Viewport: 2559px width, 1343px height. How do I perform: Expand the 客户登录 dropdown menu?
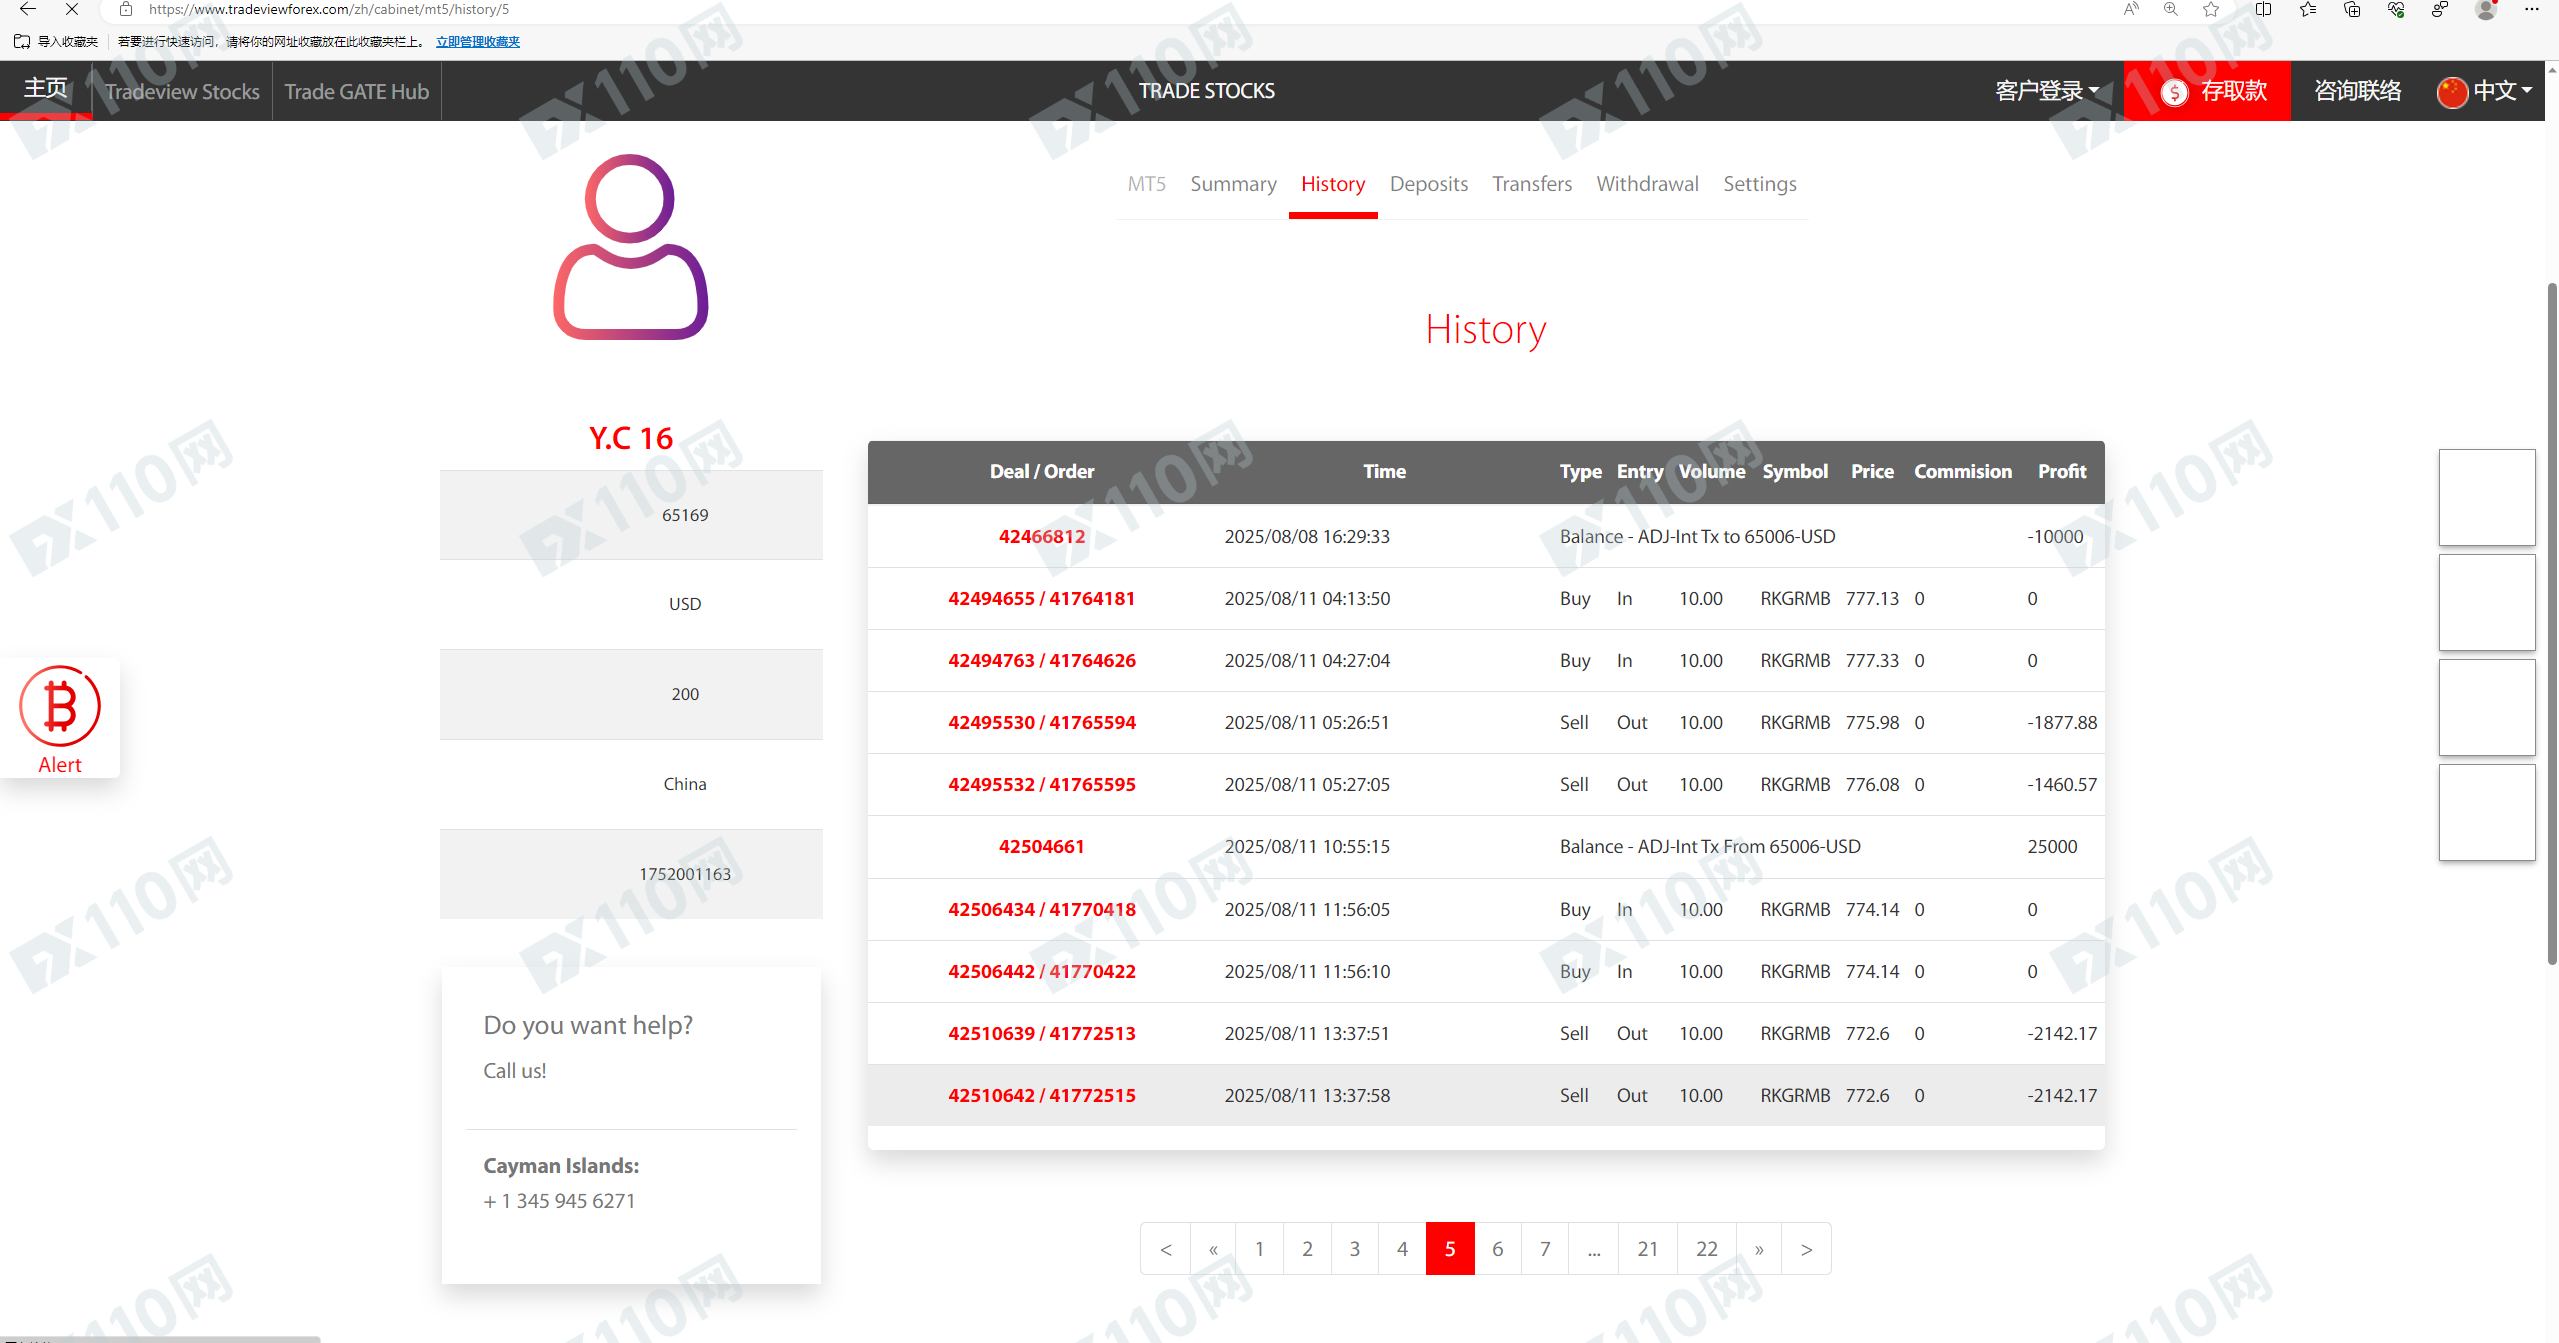[2046, 91]
